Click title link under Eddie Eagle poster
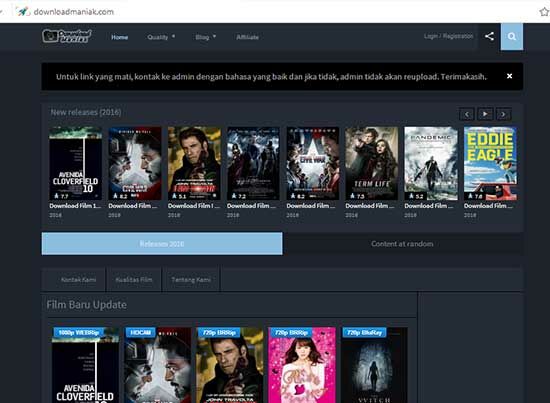Image resolution: width=550 pixels, height=403 pixels. click(488, 206)
